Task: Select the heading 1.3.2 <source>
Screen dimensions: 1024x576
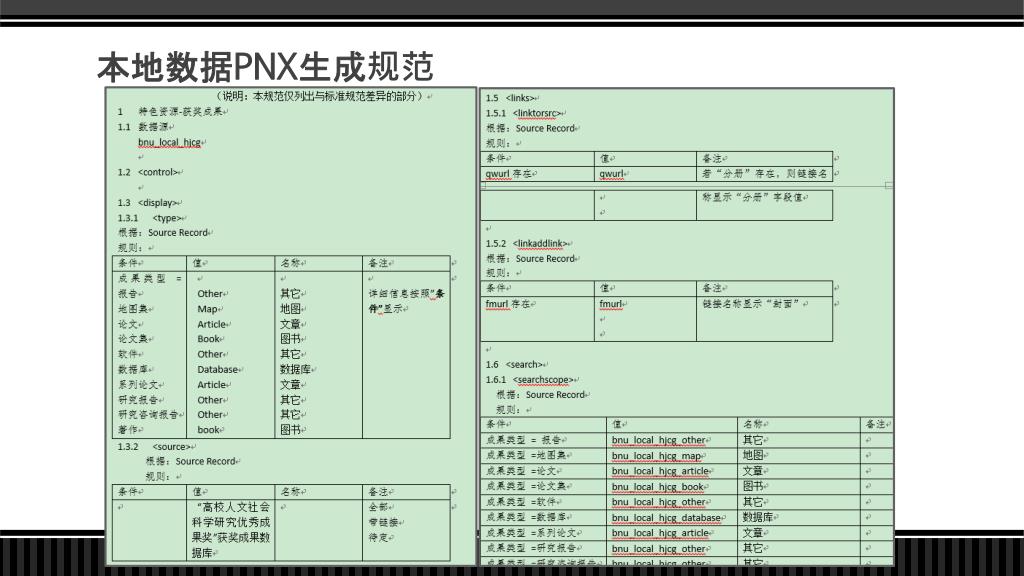Action: coord(154,447)
